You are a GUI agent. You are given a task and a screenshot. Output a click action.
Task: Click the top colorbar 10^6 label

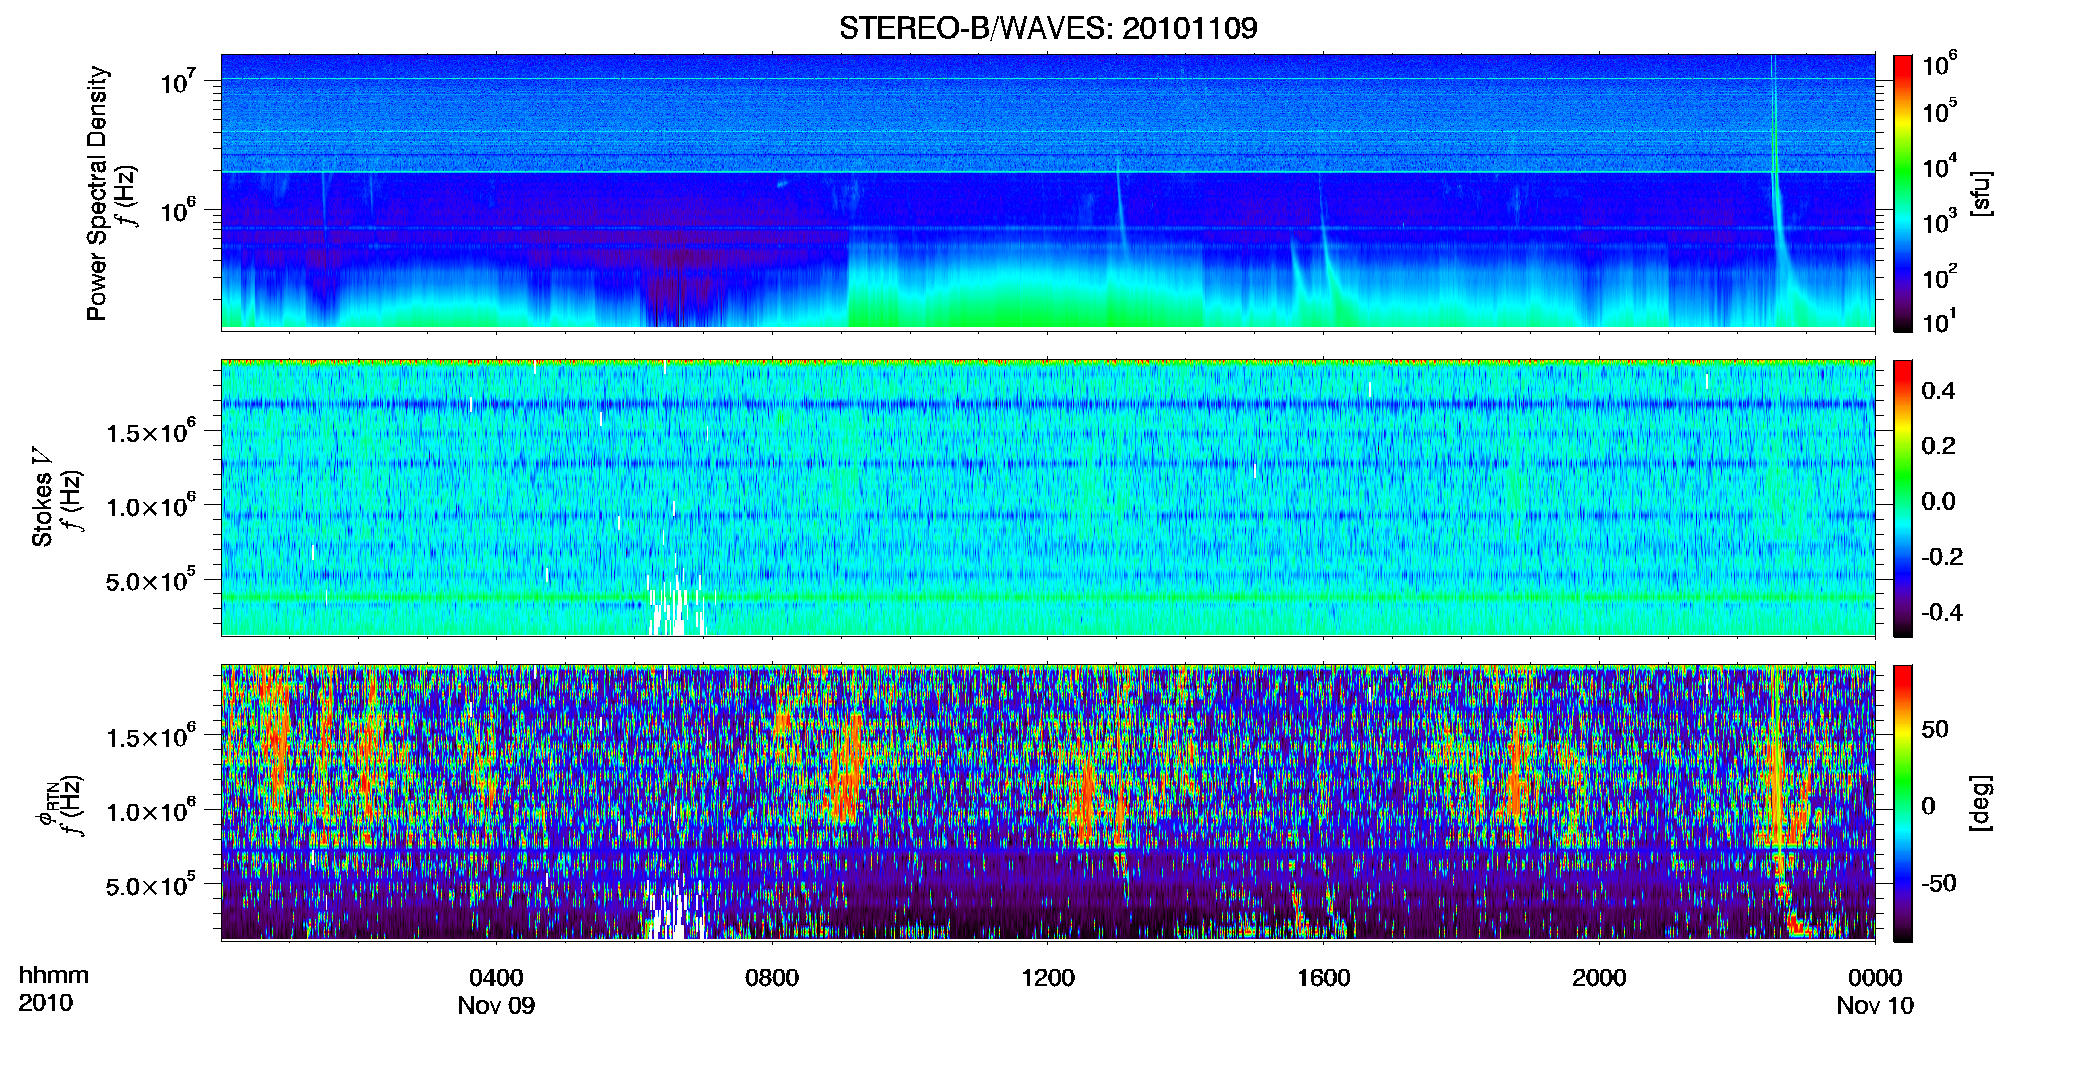pos(1940,64)
